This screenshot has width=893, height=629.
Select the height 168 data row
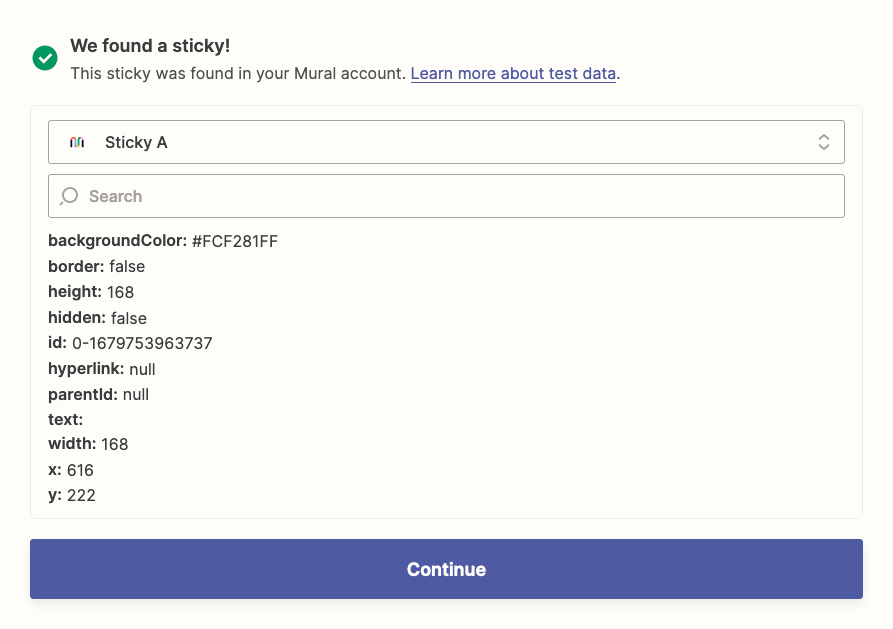[x=91, y=292]
